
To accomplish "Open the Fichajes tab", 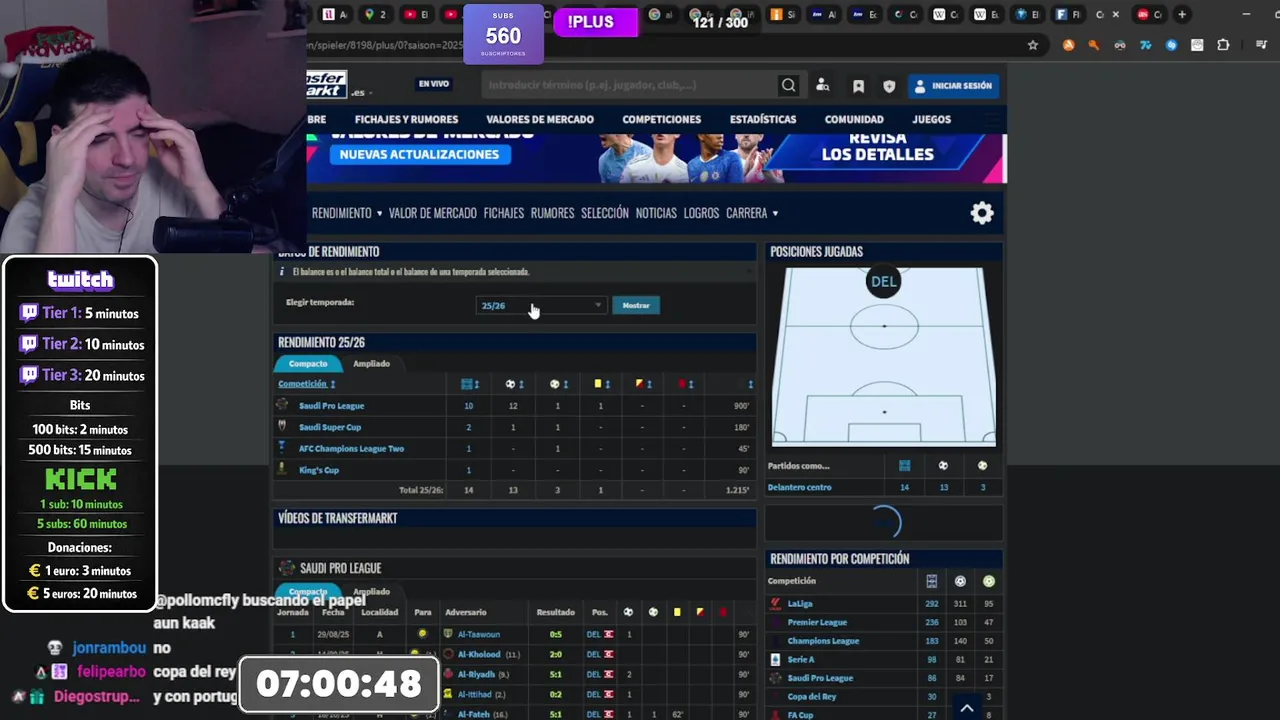I will [503, 213].
